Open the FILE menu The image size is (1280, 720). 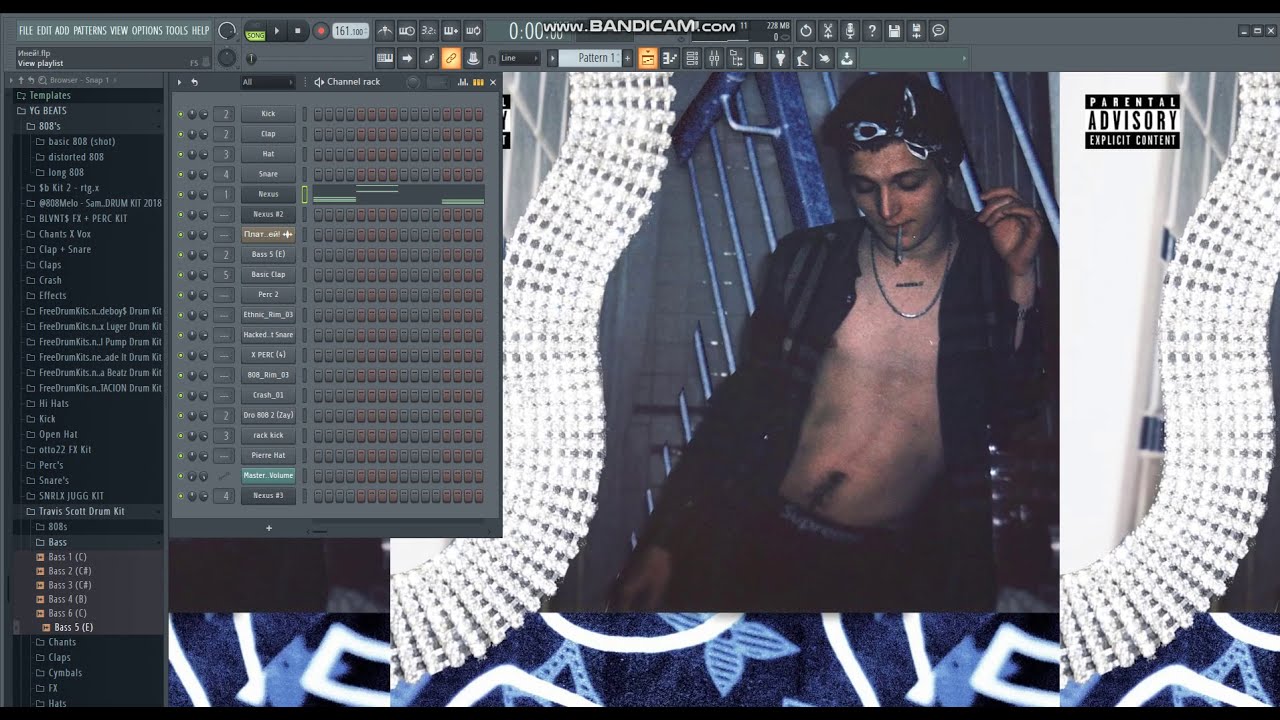click(26, 31)
